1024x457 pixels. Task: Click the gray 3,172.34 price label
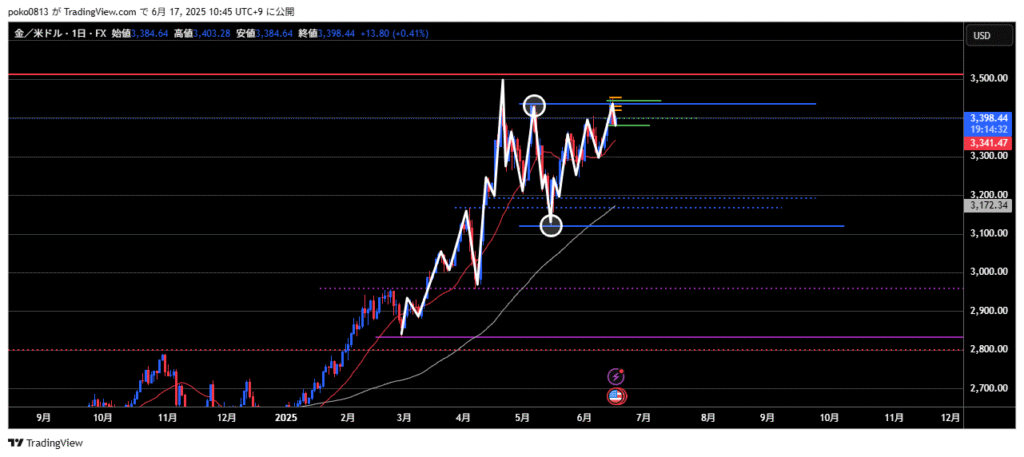pyautogui.click(x=988, y=205)
